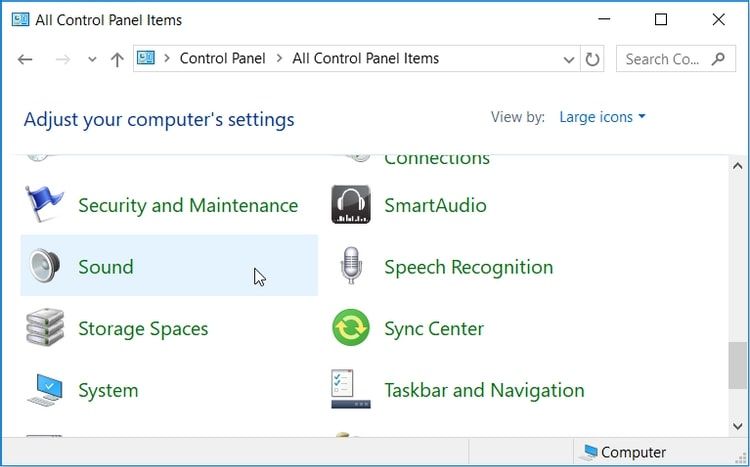Open the Storage Spaces drives icon
This screenshot has height=467, width=750.
(x=44, y=329)
